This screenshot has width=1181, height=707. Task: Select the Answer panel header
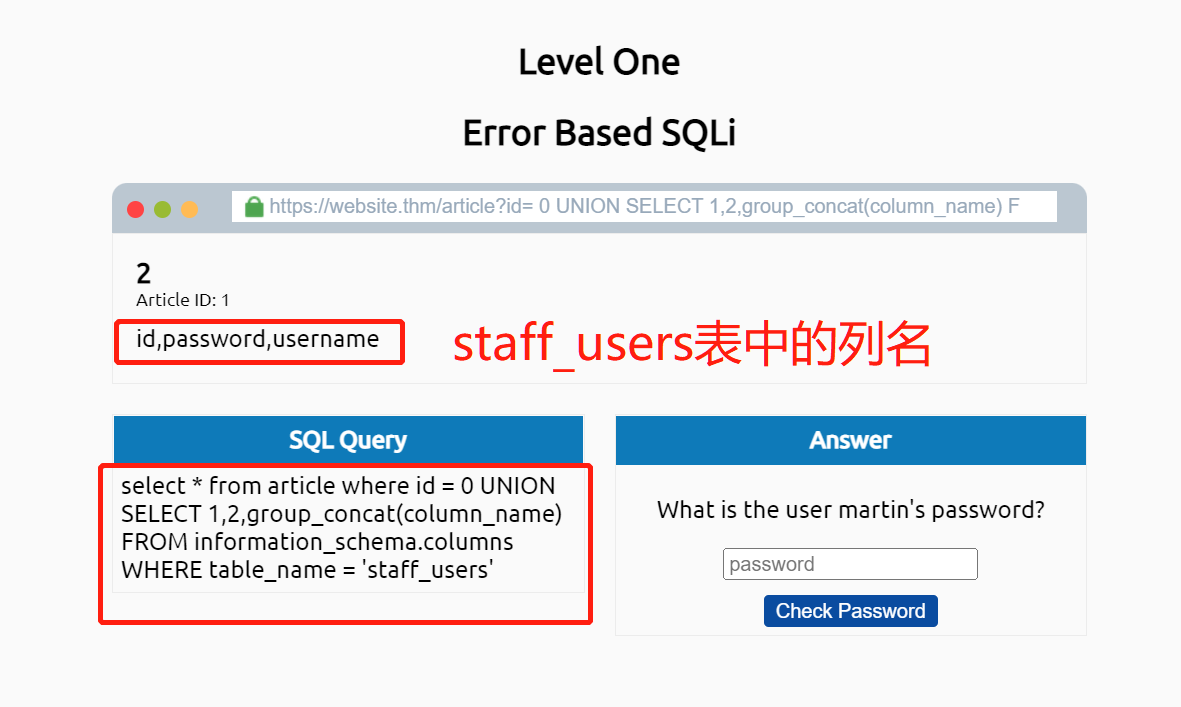pos(850,440)
